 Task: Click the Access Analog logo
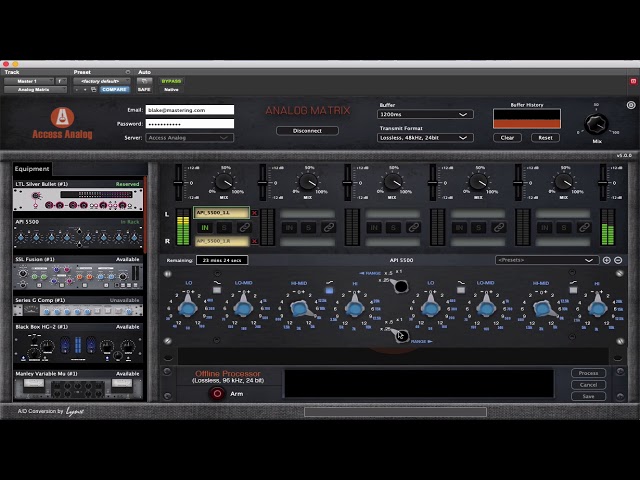[x=62, y=123]
